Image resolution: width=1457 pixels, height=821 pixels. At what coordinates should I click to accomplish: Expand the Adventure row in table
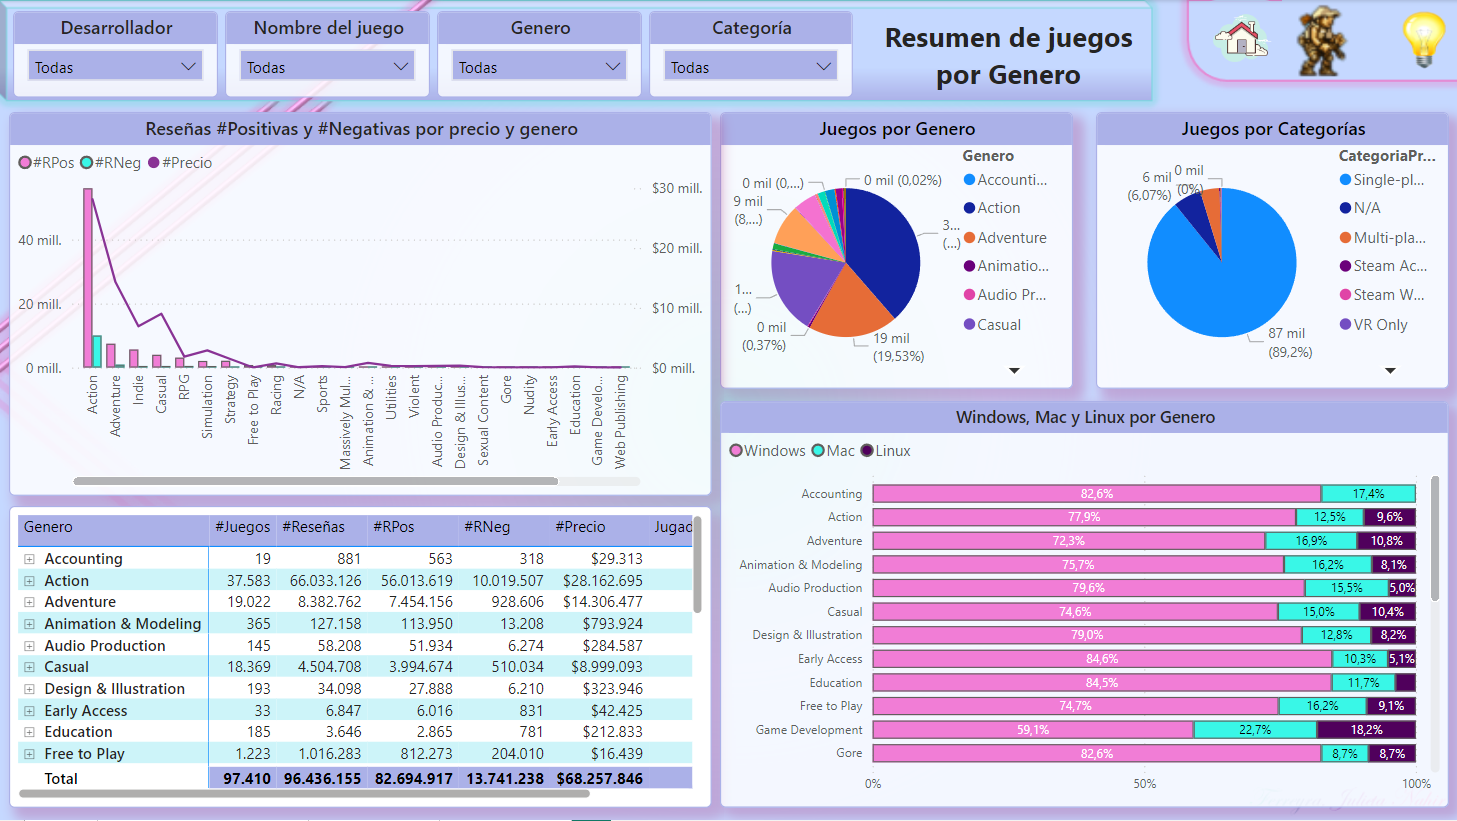[x=30, y=602]
